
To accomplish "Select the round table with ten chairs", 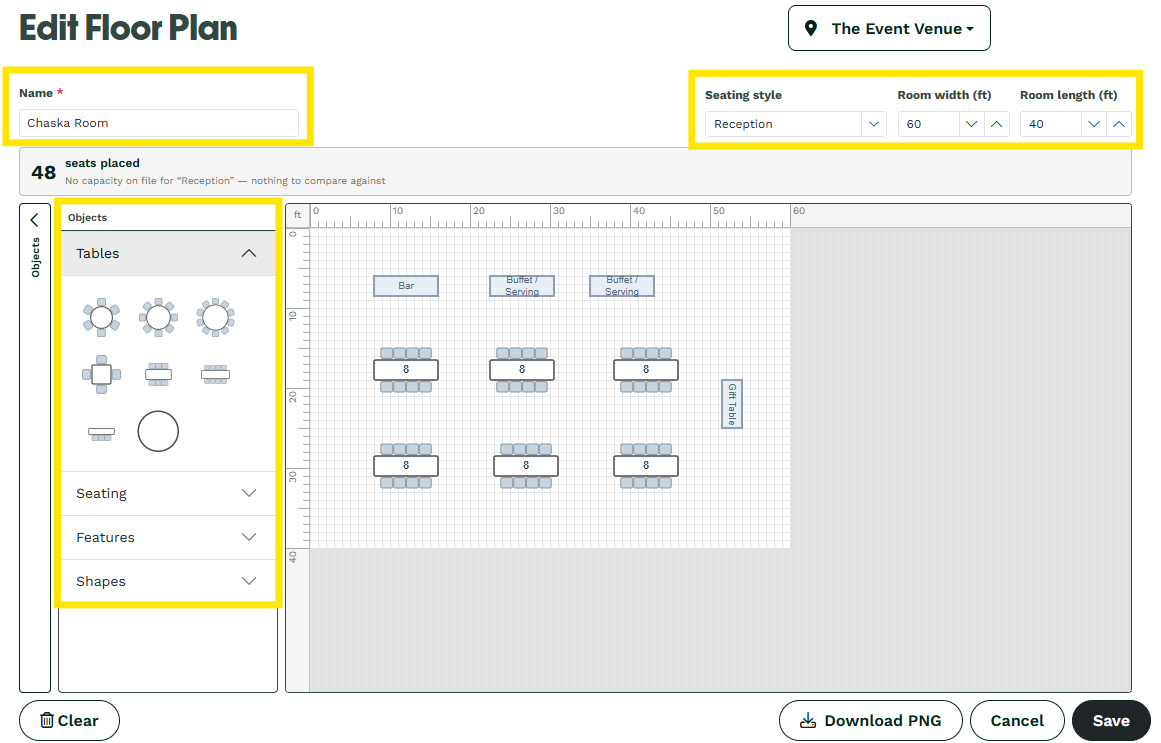I will (215, 318).
